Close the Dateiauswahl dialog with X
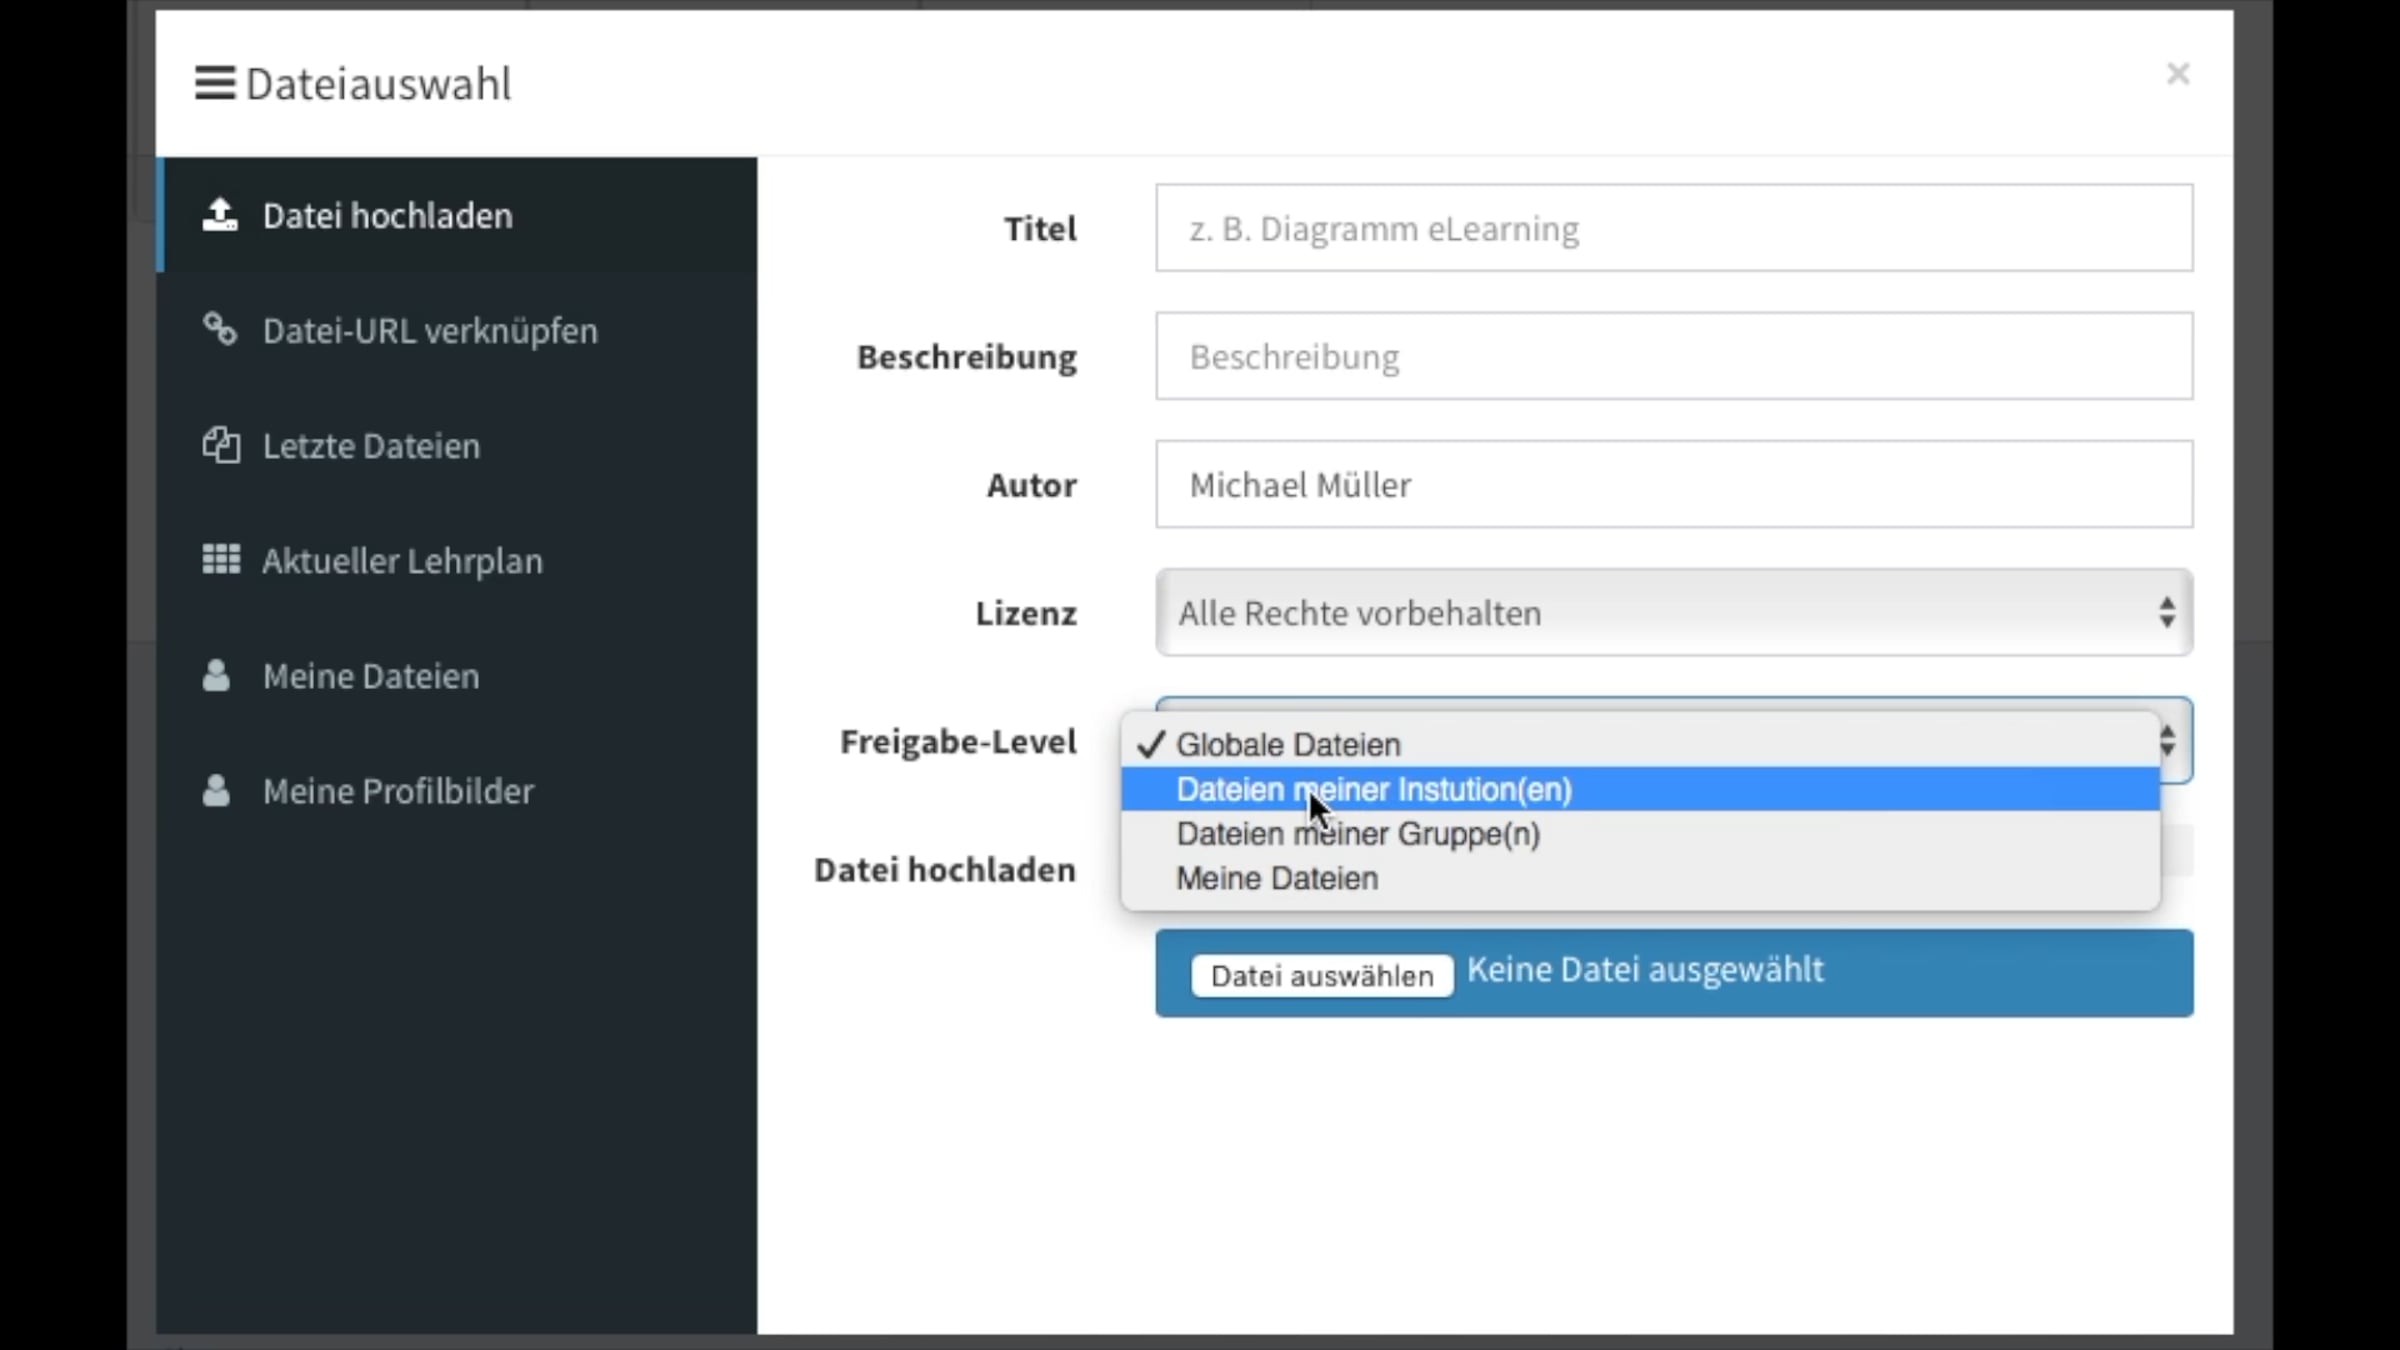2400x1350 pixels. 2178,74
